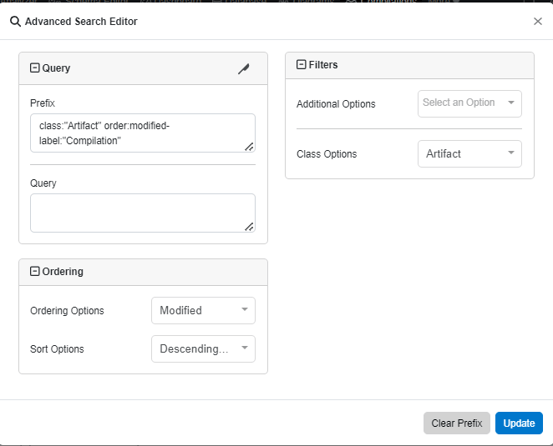Click the resize handle of Query field

tap(249, 226)
